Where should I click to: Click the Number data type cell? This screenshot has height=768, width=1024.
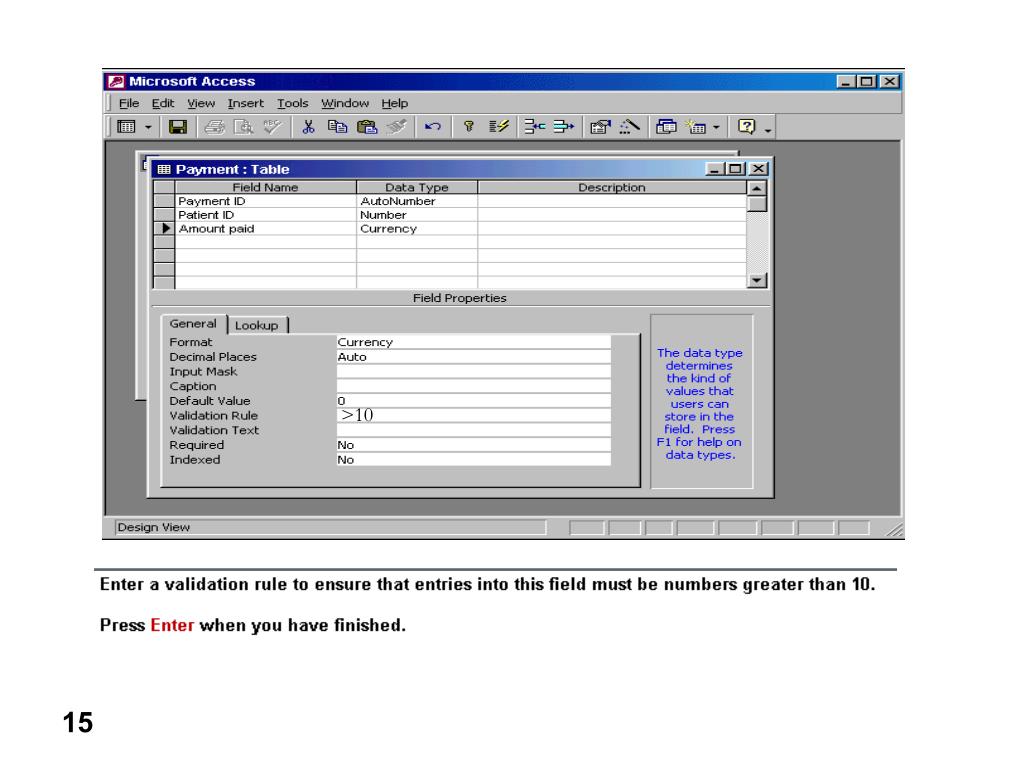click(417, 215)
